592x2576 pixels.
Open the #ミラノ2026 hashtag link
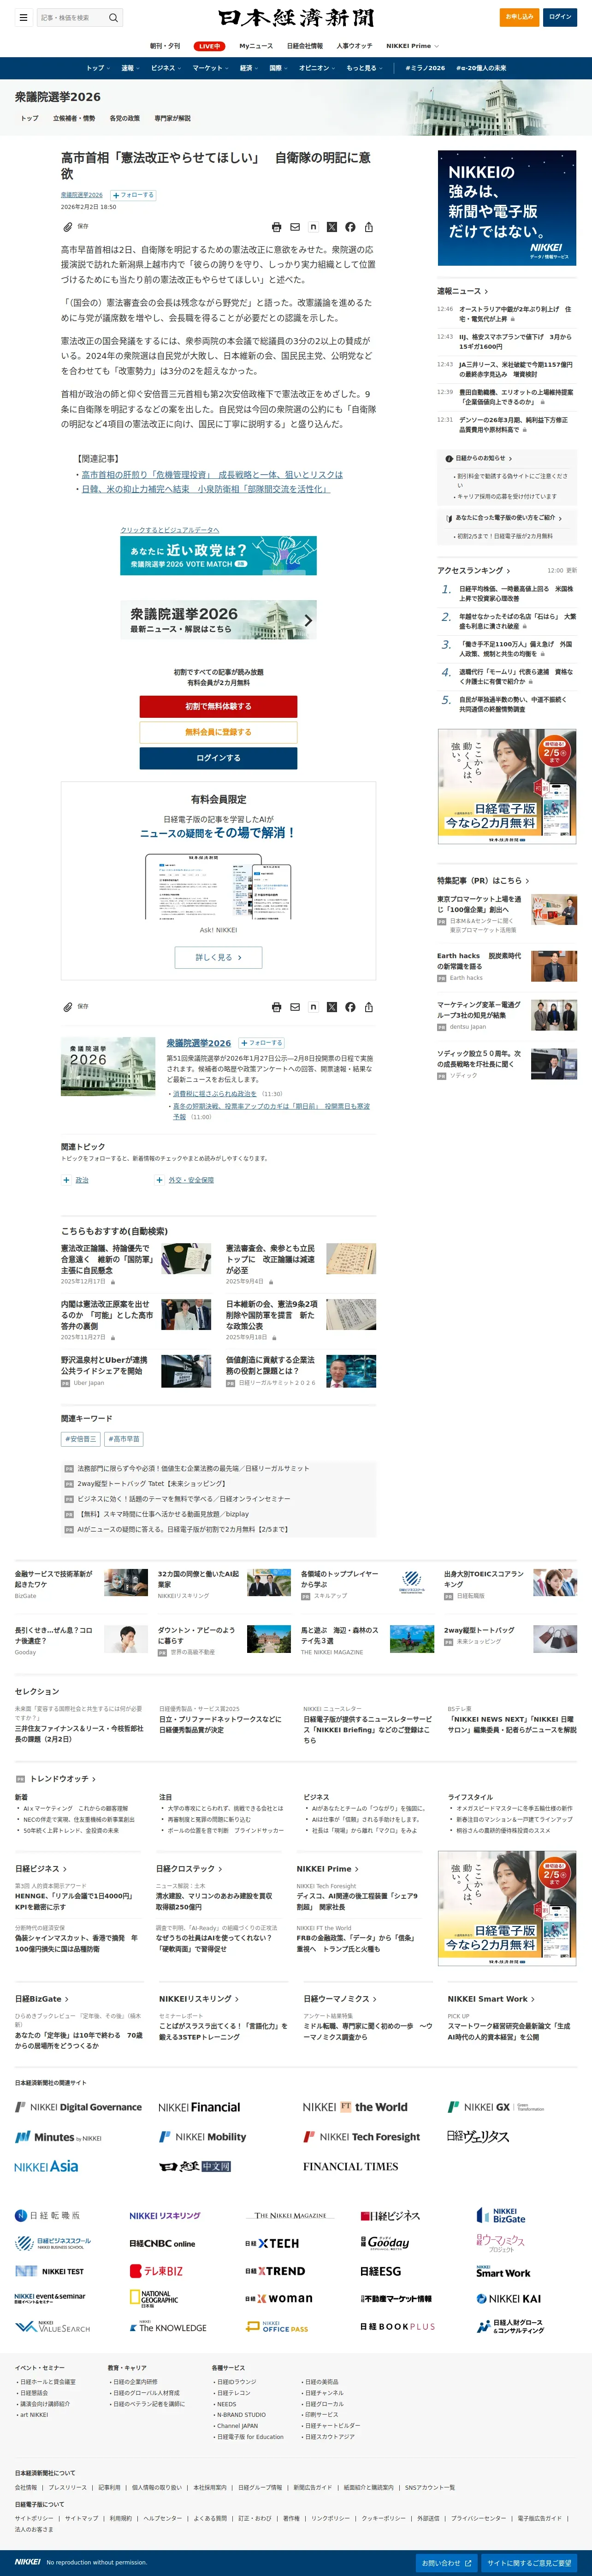(x=425, y=68)
